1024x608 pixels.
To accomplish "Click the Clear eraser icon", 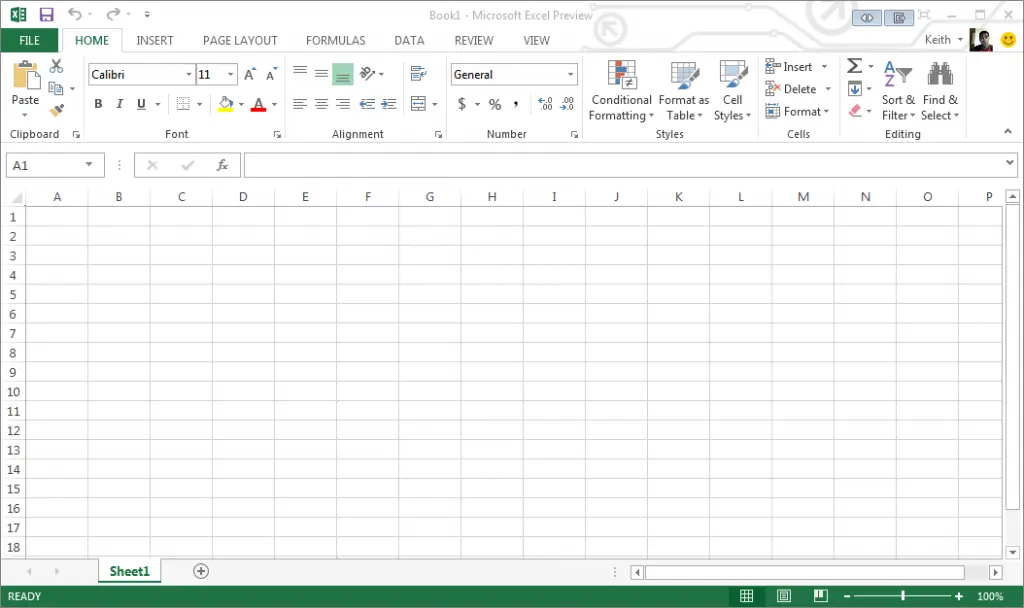I will pyautogui.click(x=855, y=111).
